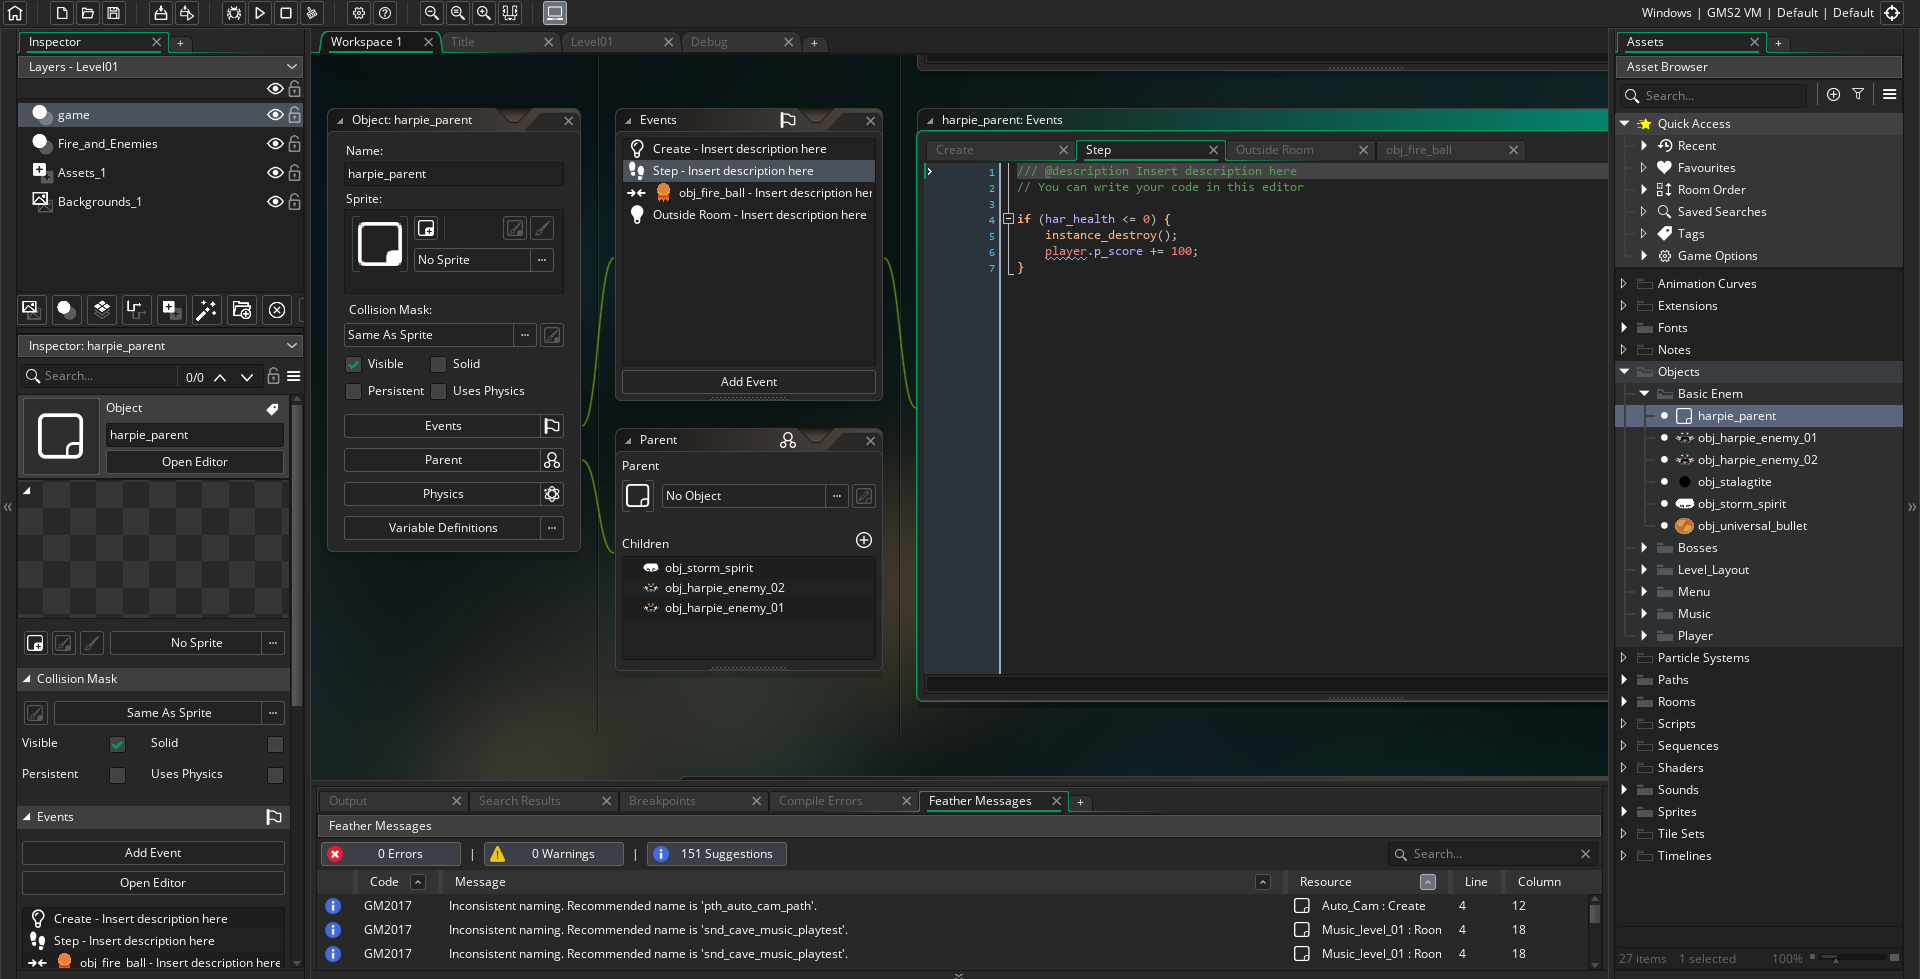Screen dimensions: 1920x979
Task: Open Variable Definitions for harpie_parent
Action: point(442,528)
